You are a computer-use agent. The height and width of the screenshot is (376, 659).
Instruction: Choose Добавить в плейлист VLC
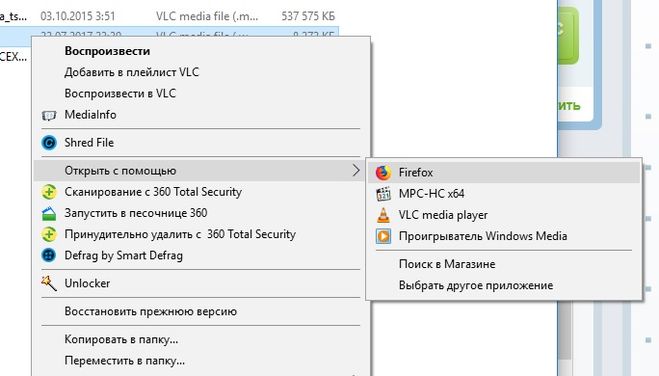pos(132,72)
